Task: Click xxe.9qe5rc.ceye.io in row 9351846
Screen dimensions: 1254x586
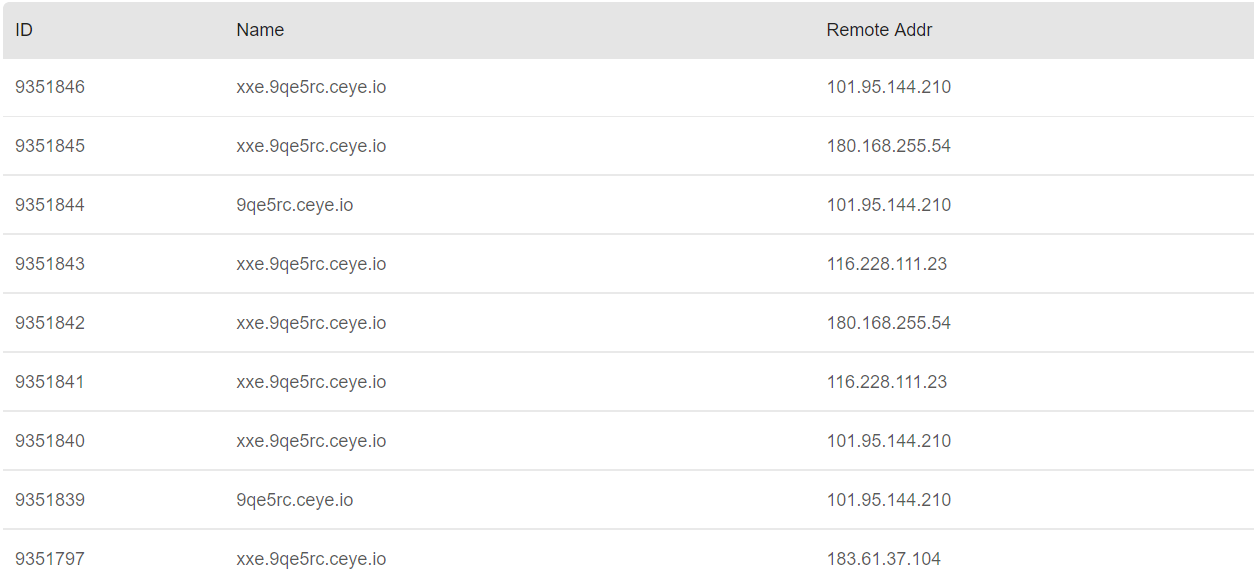Action: [x=311, y=87]
